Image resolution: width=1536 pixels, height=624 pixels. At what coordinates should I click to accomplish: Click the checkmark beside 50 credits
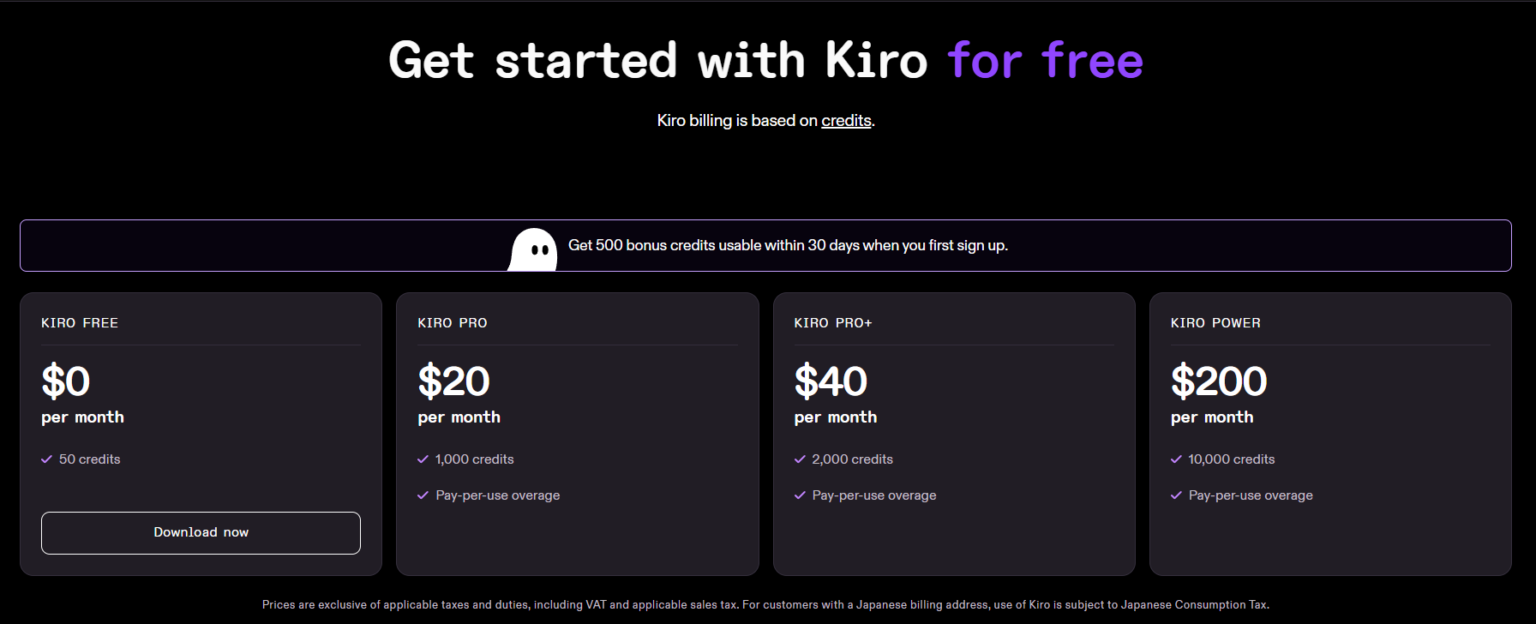(46, 459)
